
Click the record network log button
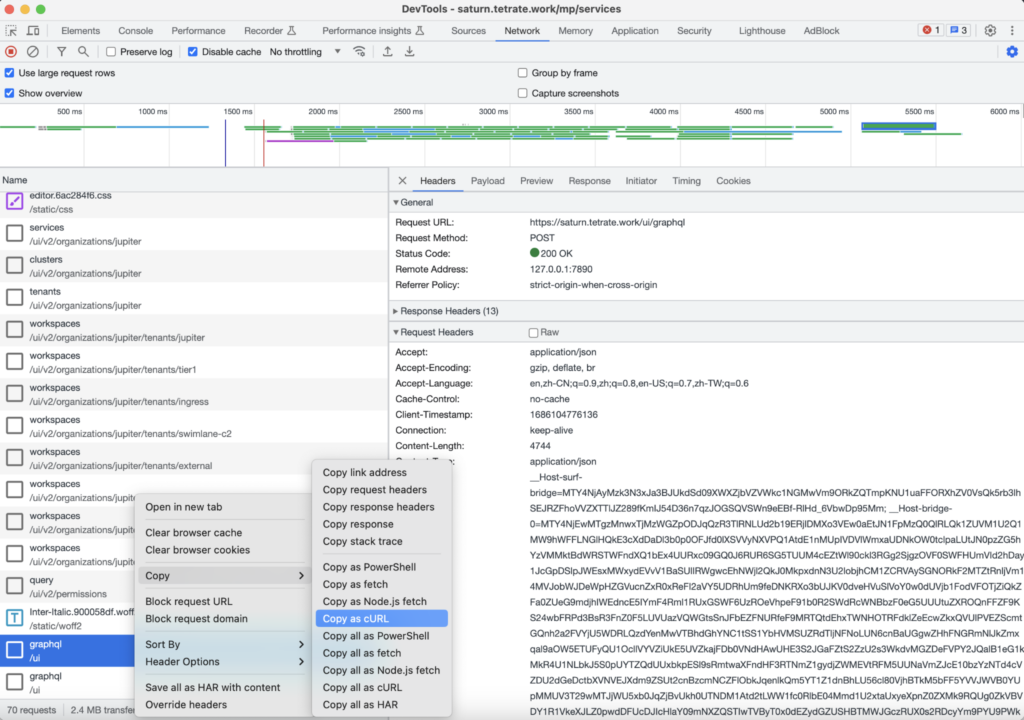click(11, 52)
